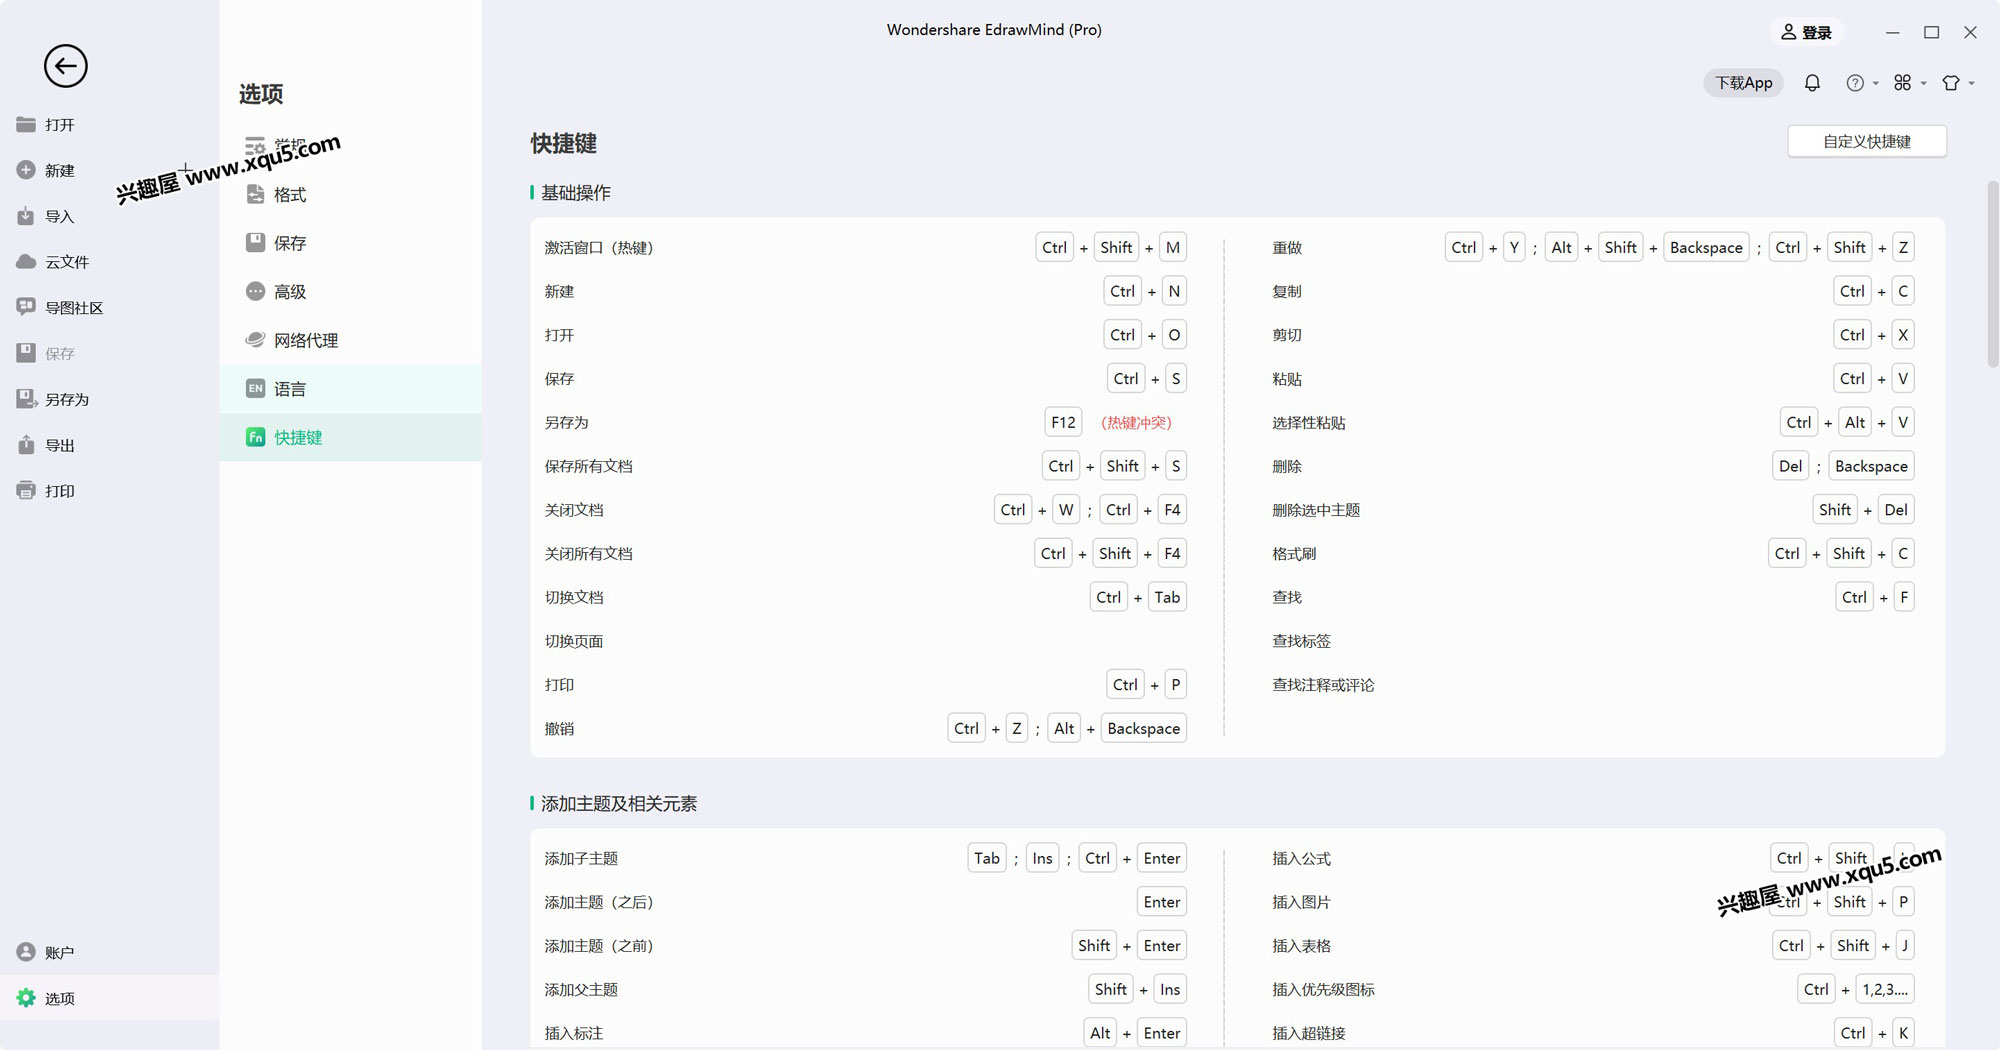Select 语言 EN icon

point(255,388)
